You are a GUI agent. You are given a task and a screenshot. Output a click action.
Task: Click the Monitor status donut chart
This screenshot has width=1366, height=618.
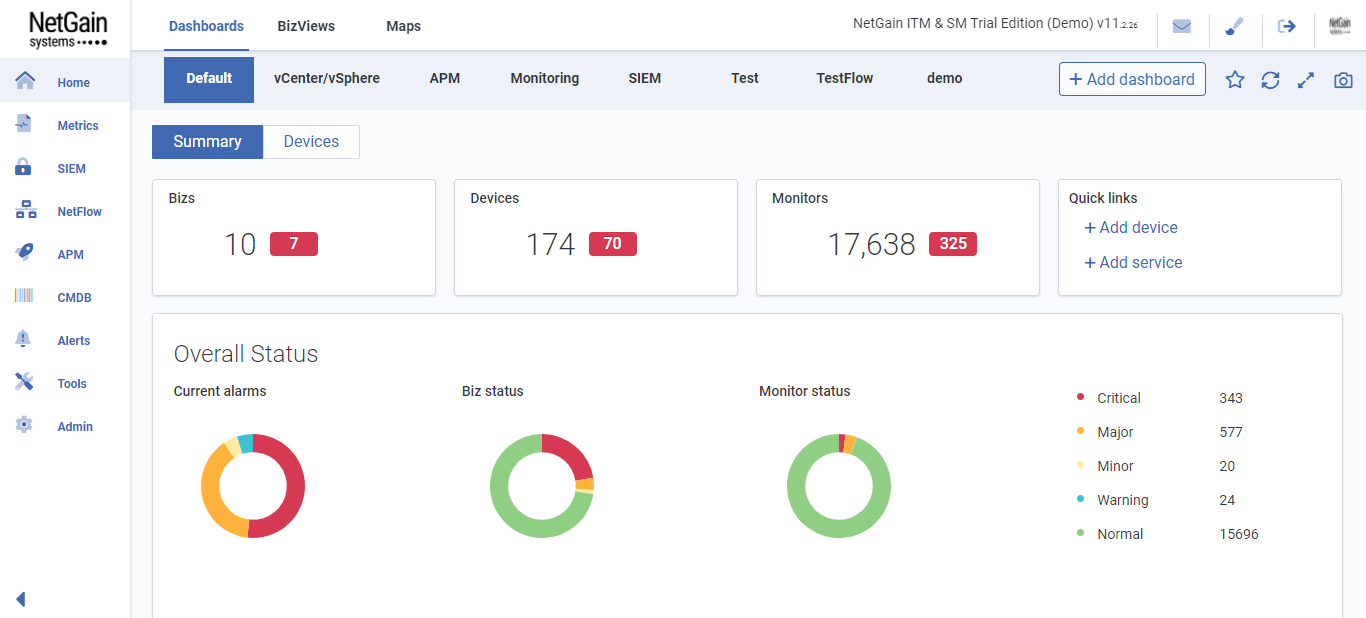pyautogui.click(x=839, y=486)
